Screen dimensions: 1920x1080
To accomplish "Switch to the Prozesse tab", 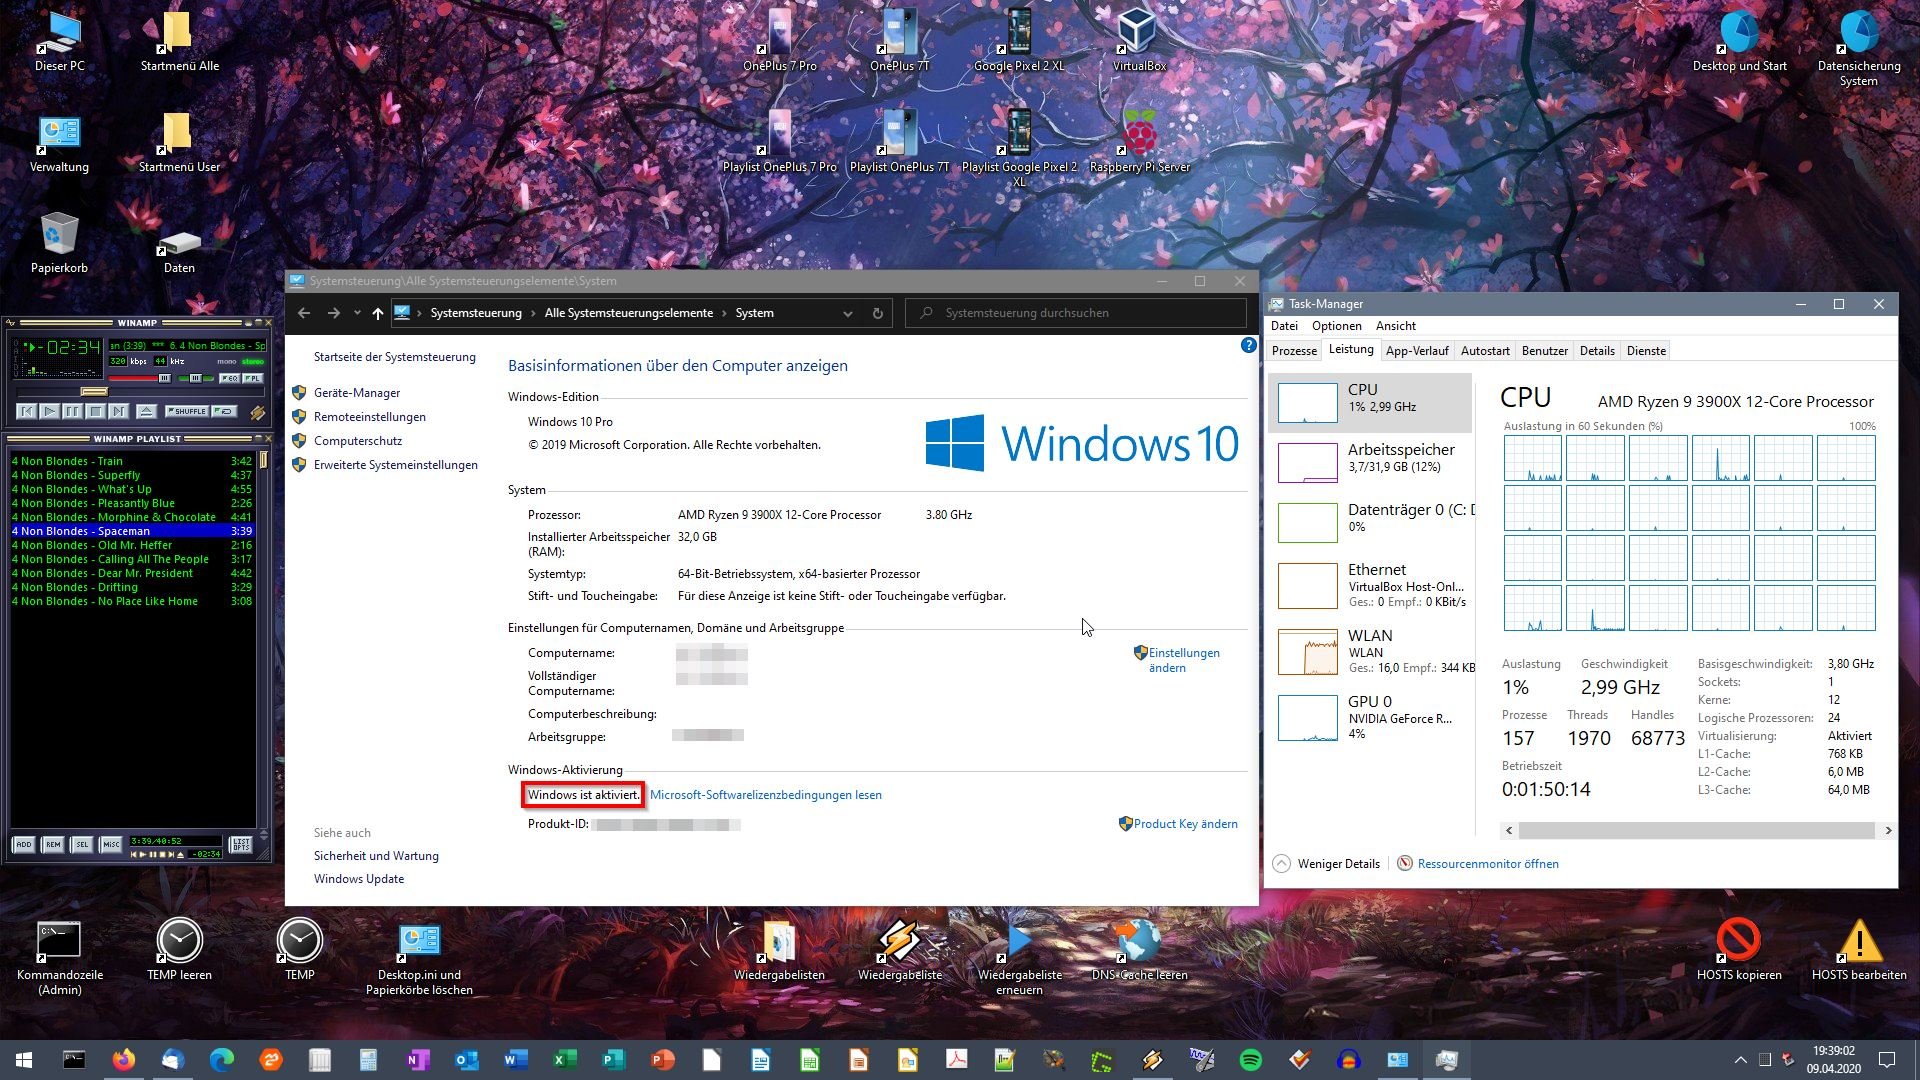I will tap(1294, 351).
